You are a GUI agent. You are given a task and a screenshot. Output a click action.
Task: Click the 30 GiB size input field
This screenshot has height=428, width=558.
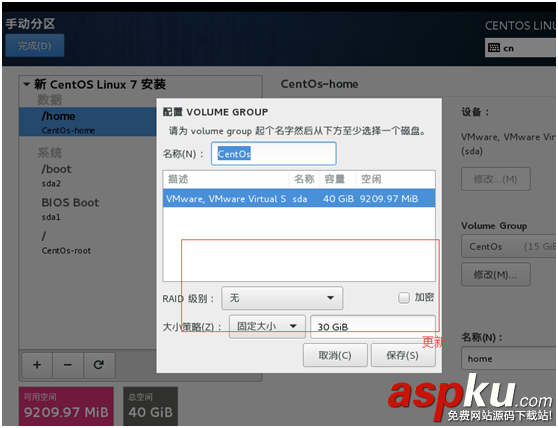(x=373, y=327)
